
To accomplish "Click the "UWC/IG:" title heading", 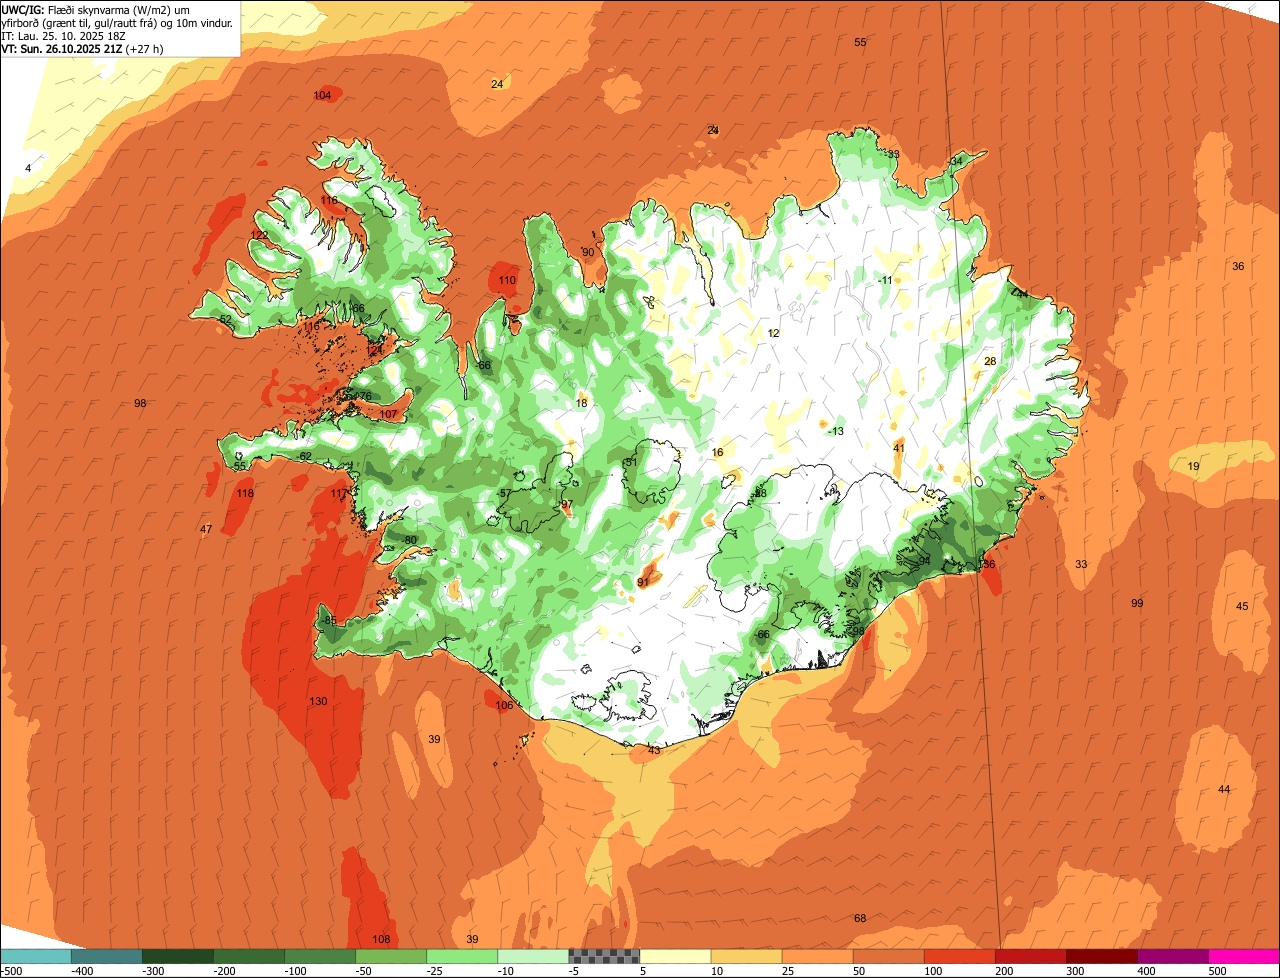I will pyautogui.click(x=23, y=10).
